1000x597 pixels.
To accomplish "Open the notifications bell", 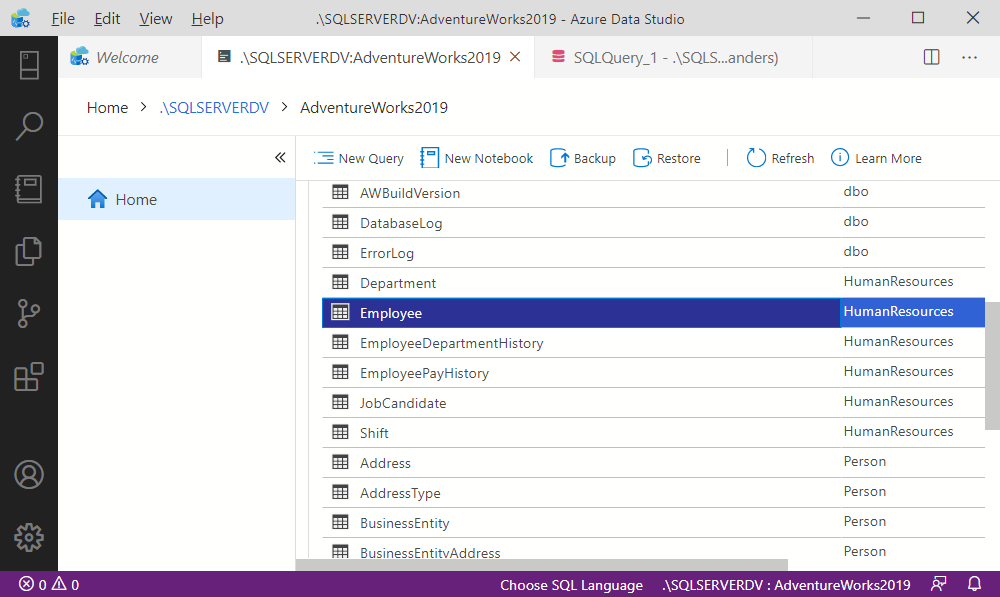I will pyautogui.click(x=974, y=584).
